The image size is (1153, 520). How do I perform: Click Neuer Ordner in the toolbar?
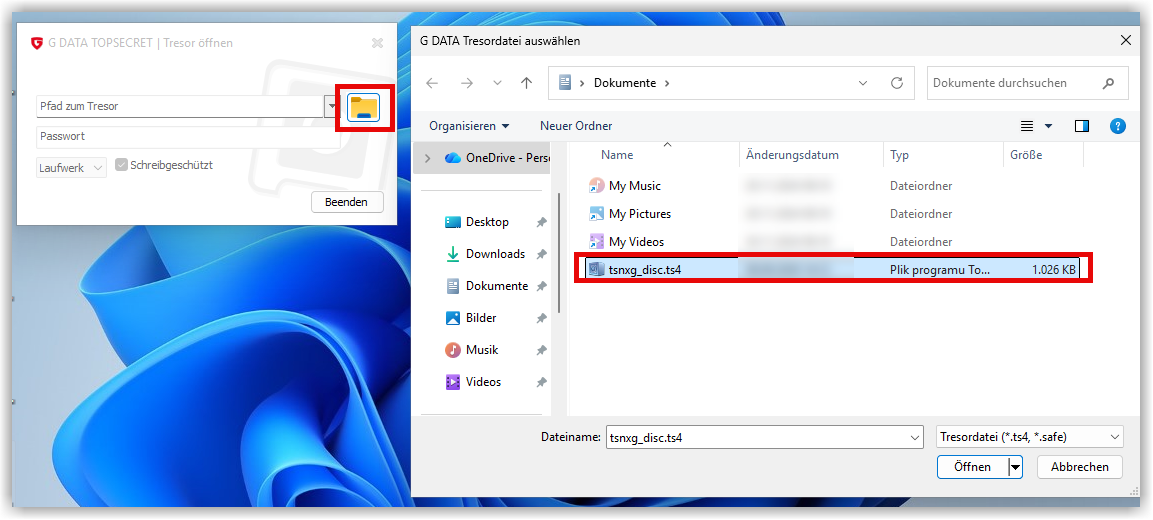point(576,127)
